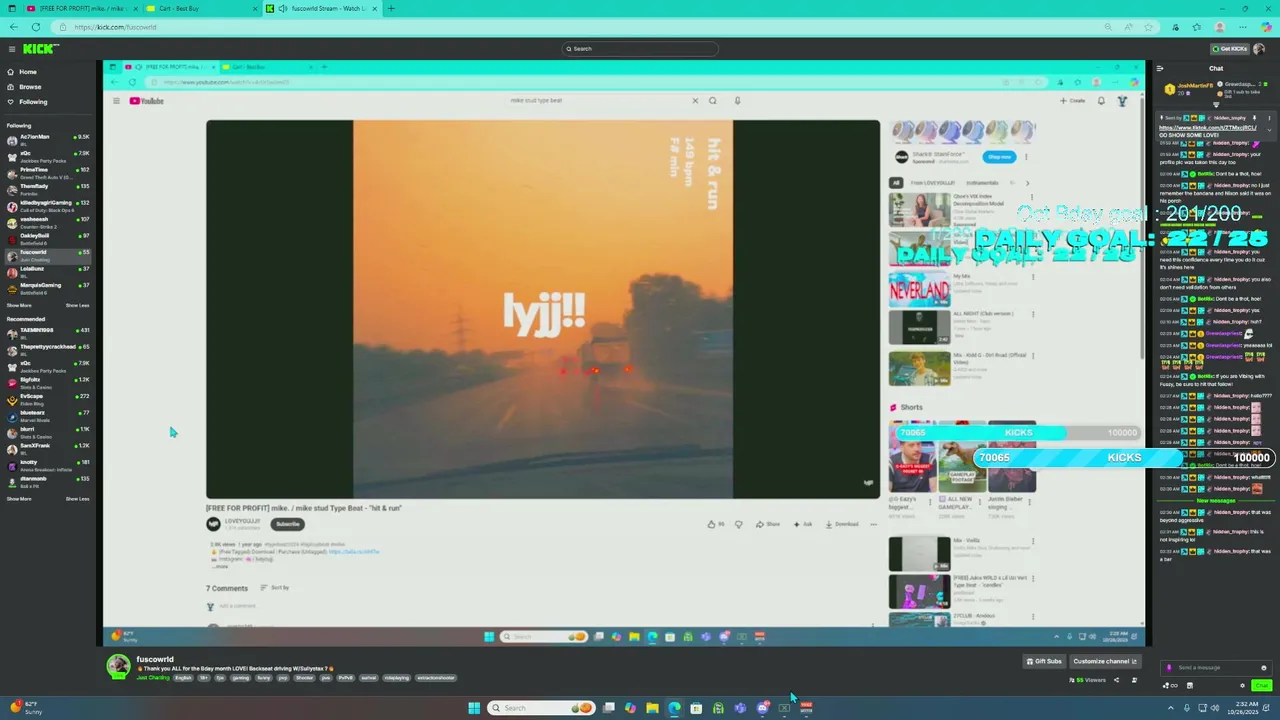1280x720 pixels.
Task: Open a new browser tab
Action: 391,8
